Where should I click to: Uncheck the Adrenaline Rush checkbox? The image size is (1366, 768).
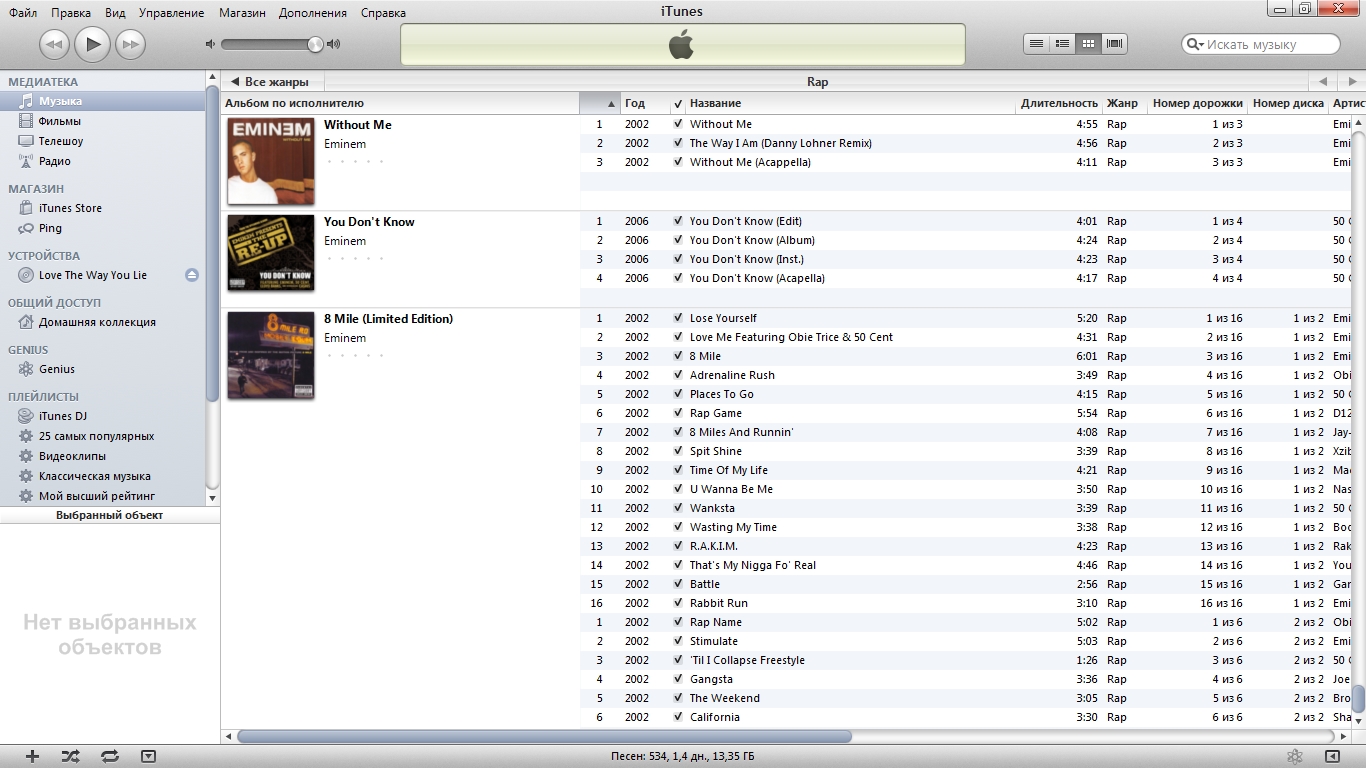(678, 375)
